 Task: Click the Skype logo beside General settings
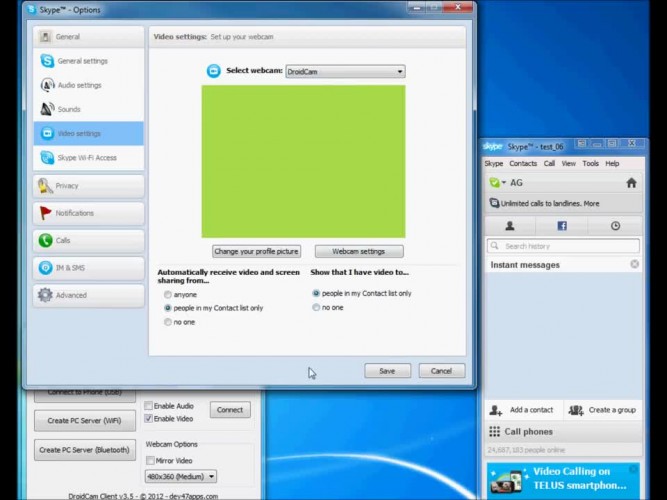click(47, 61)
